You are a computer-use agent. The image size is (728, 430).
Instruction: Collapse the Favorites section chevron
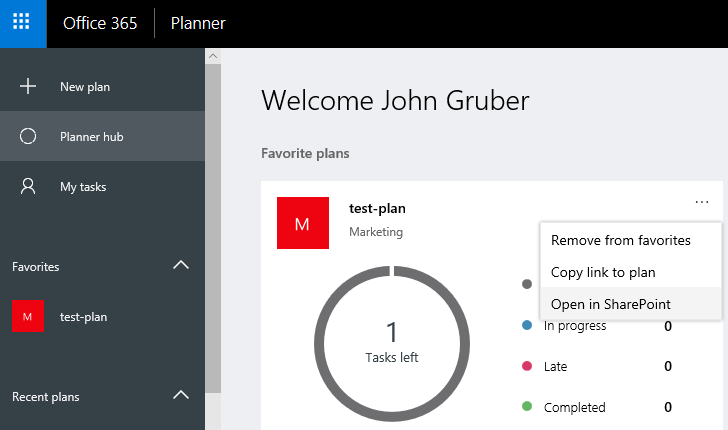coord(181,265)
